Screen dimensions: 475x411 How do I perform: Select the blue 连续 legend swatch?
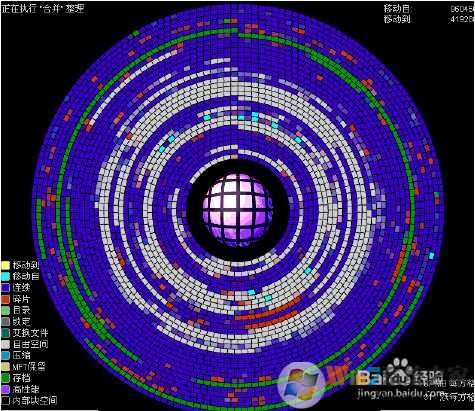6,288
